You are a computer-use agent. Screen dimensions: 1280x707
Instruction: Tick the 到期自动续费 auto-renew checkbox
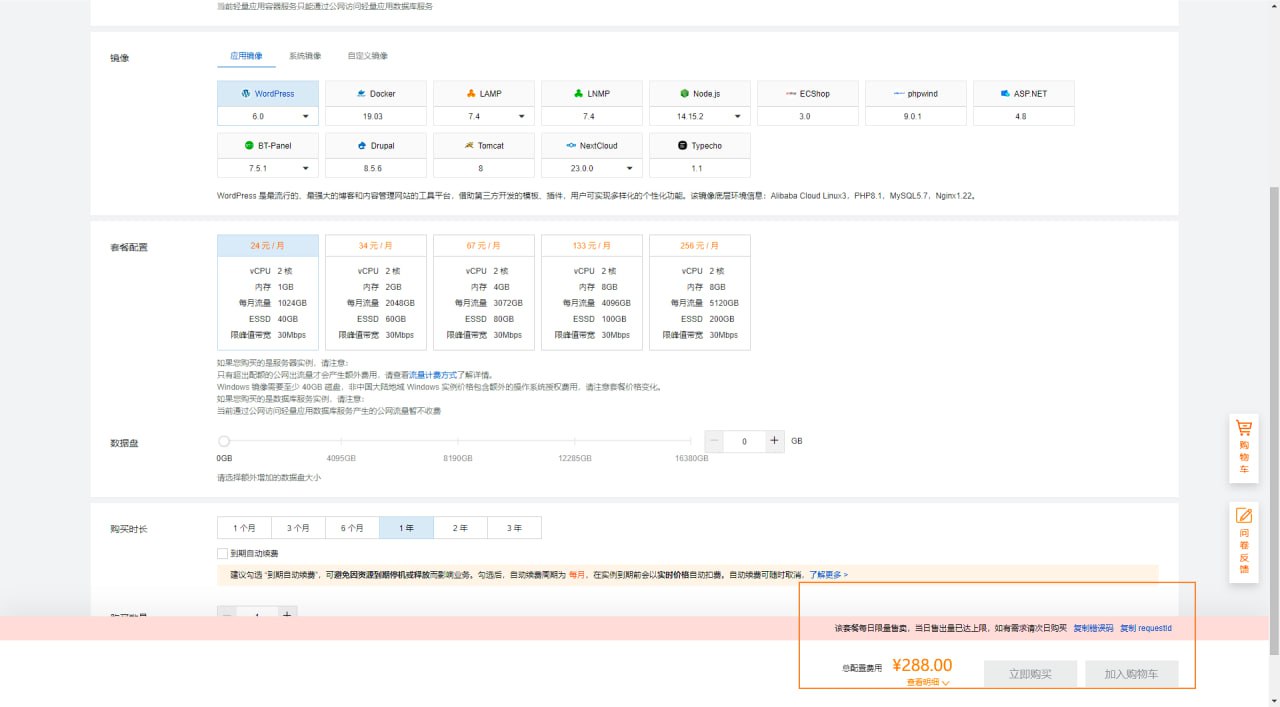pos(222,553)
